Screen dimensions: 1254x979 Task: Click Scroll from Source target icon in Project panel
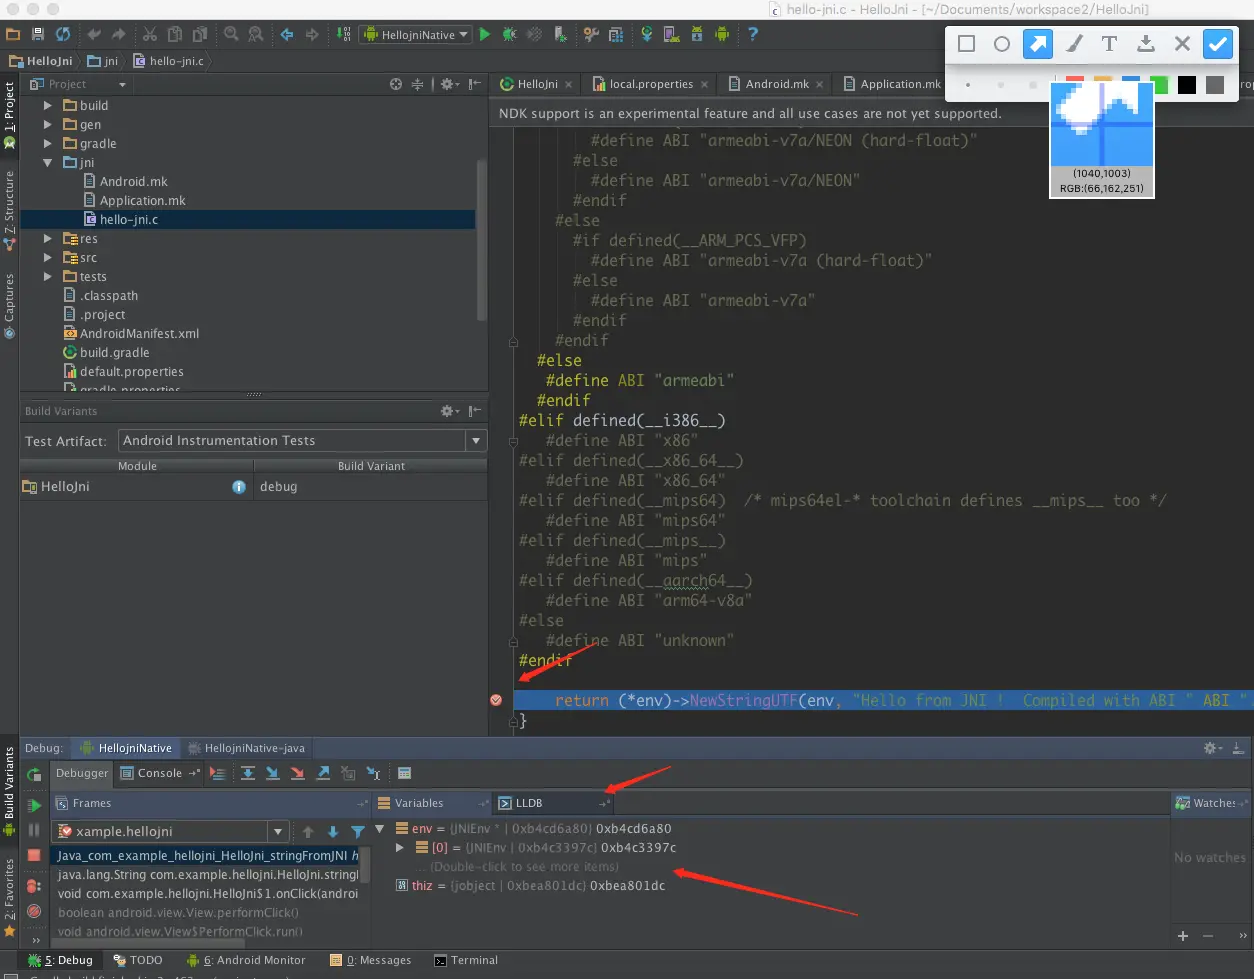[x=396, y=84]
